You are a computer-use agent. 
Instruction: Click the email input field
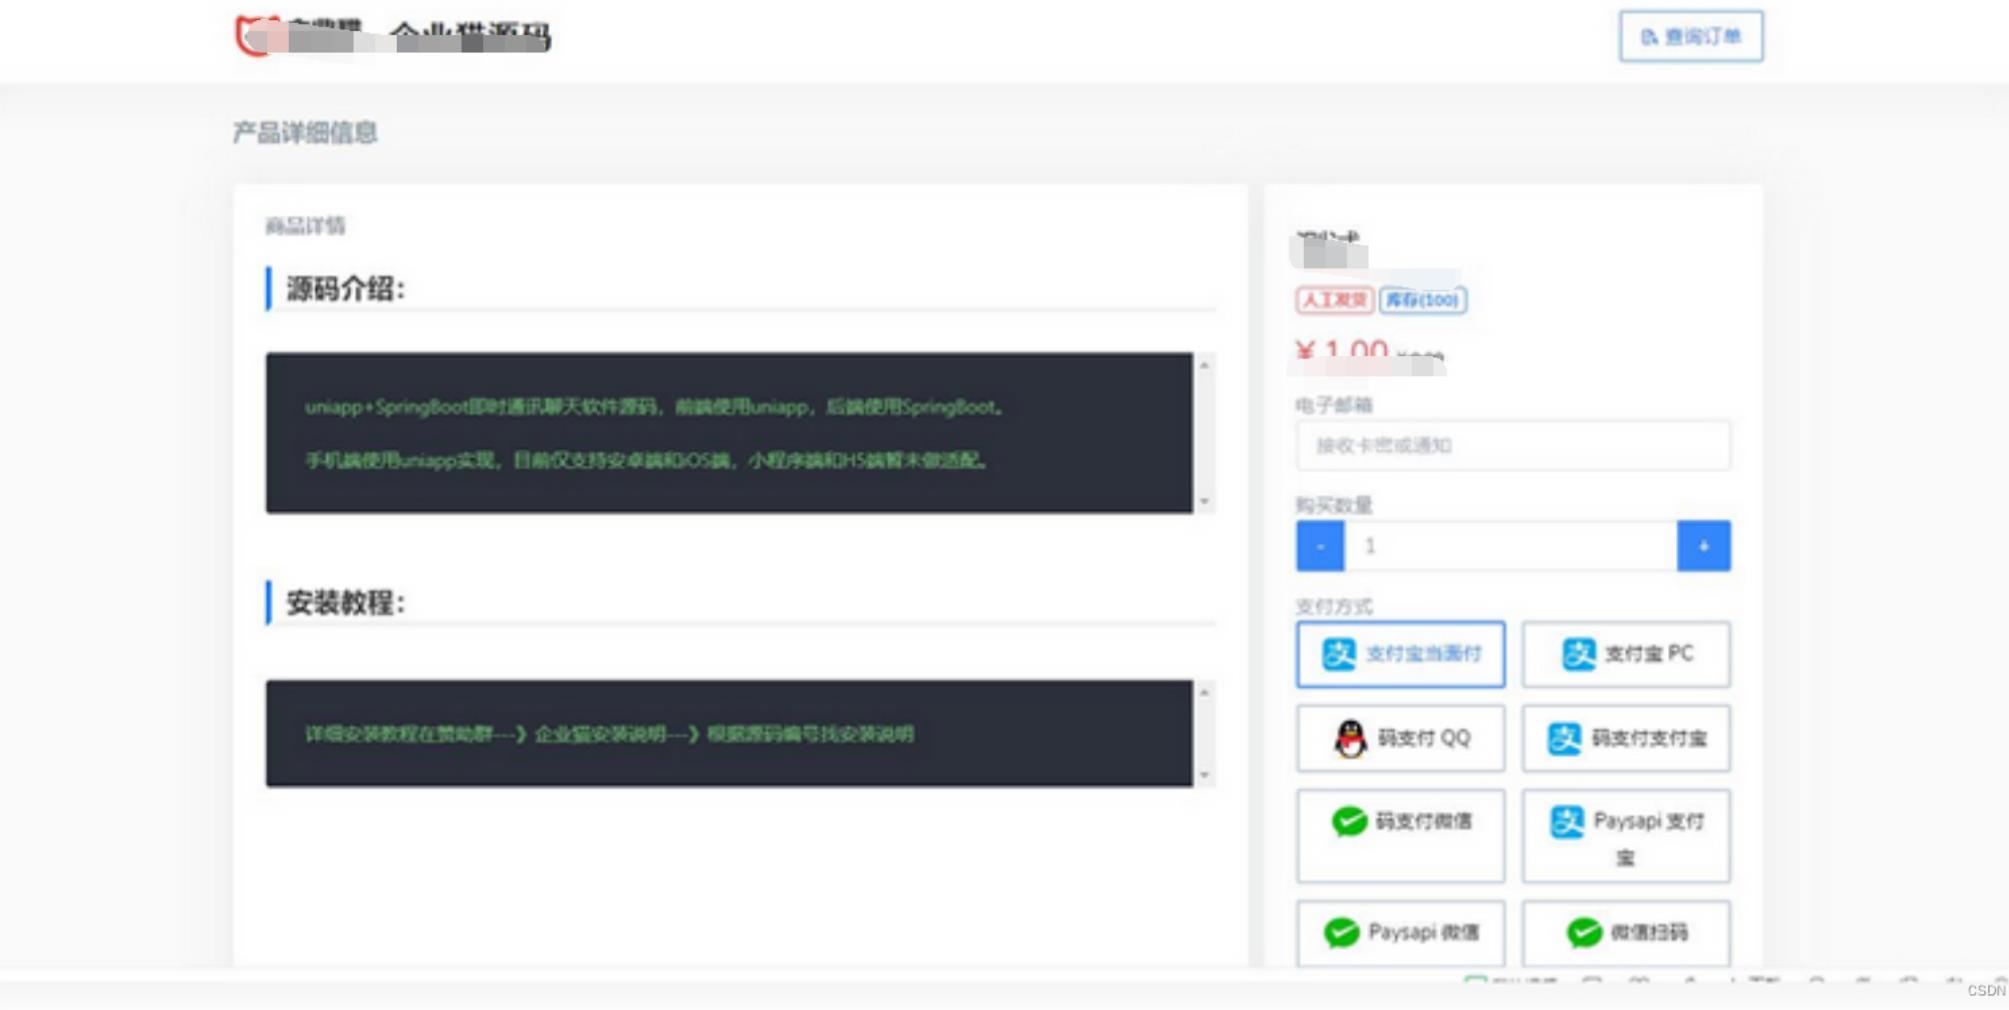click(x=1512, y=445)
